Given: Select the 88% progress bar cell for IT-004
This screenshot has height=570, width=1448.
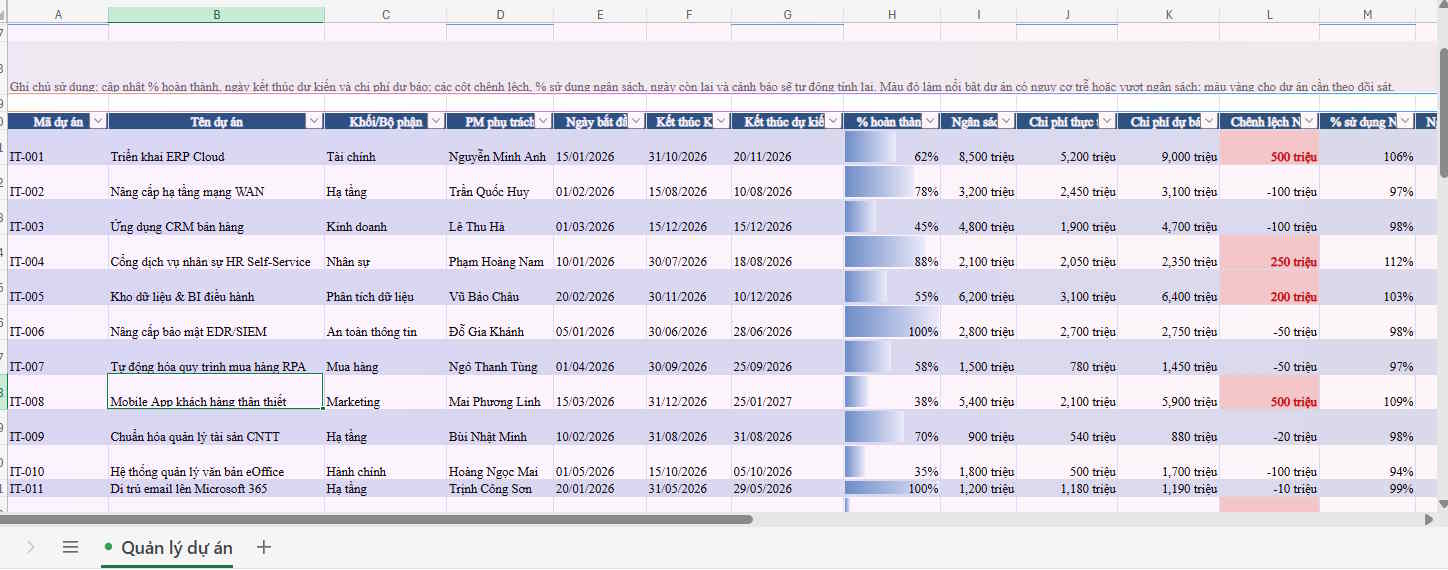Looking at the screenshot, I should [892, 252].
